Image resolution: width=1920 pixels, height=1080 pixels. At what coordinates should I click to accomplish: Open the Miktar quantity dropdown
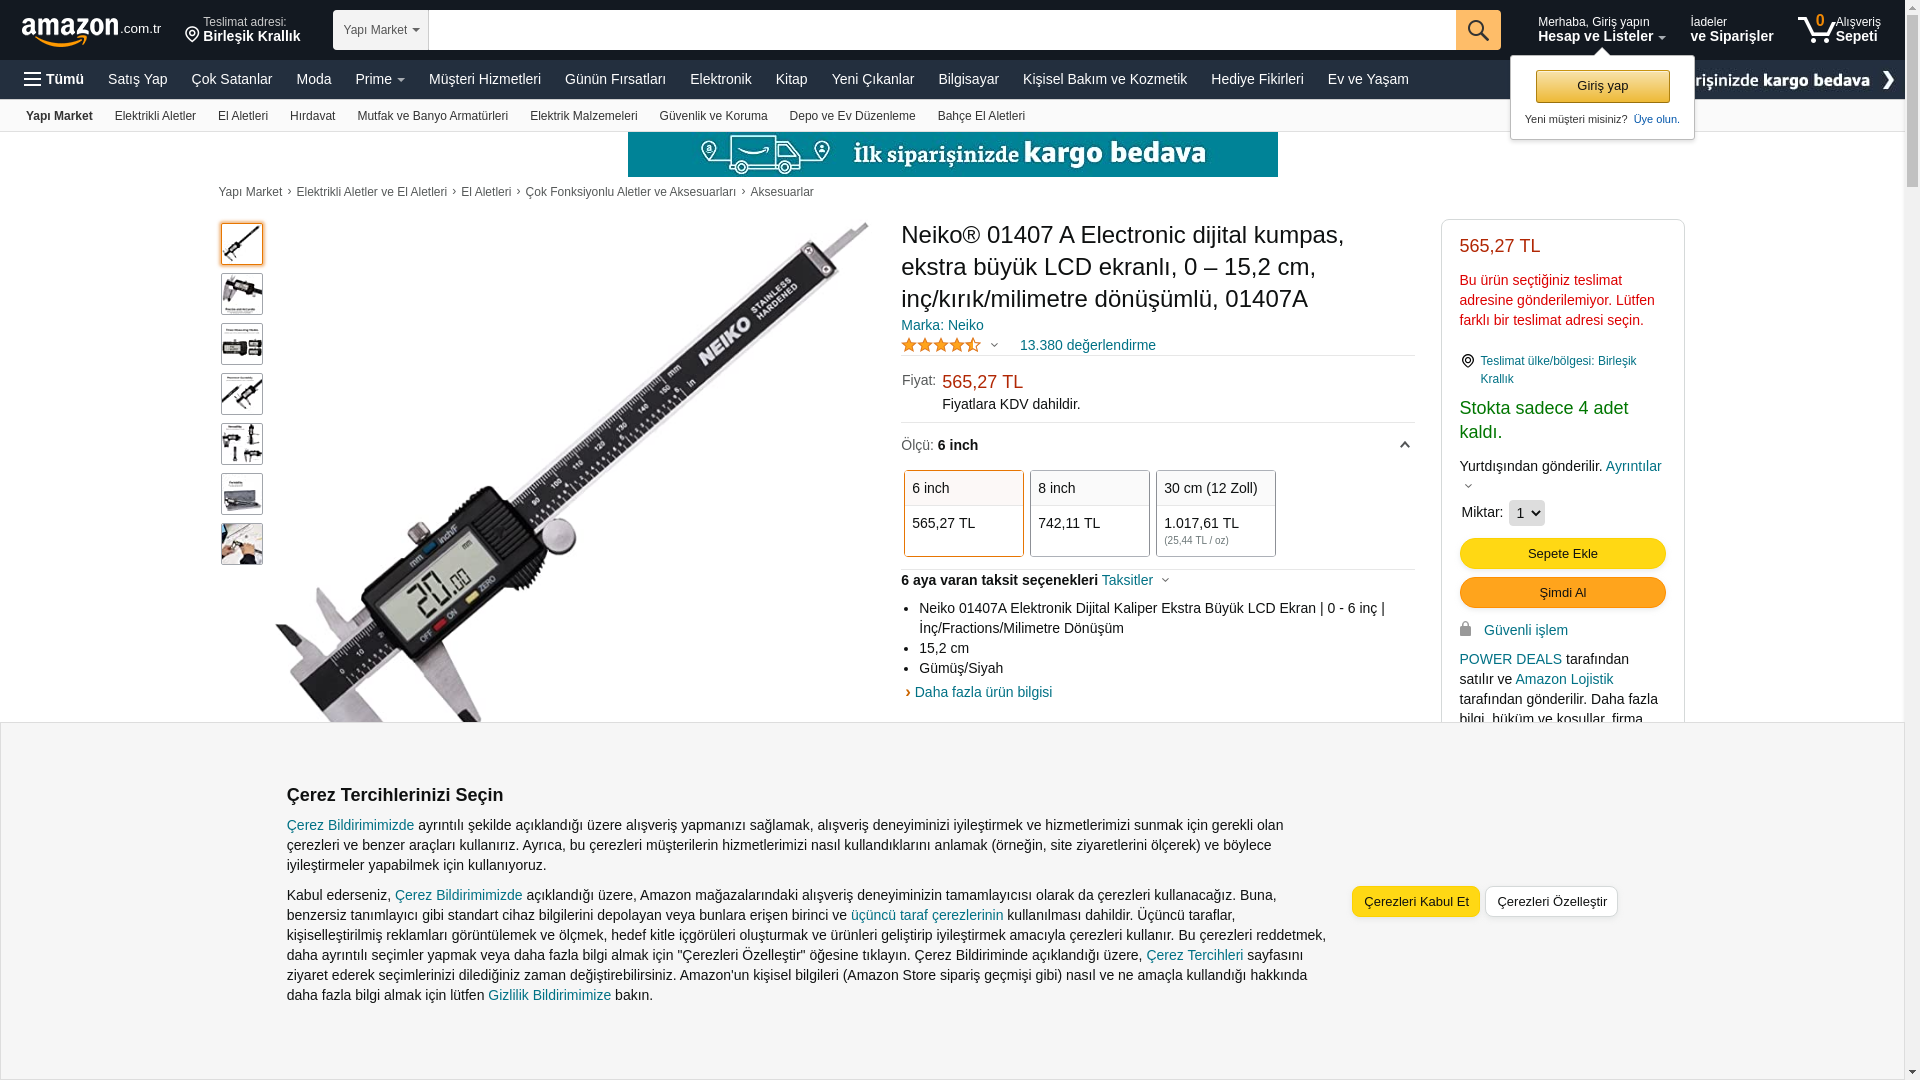[x=1526, y=513]
